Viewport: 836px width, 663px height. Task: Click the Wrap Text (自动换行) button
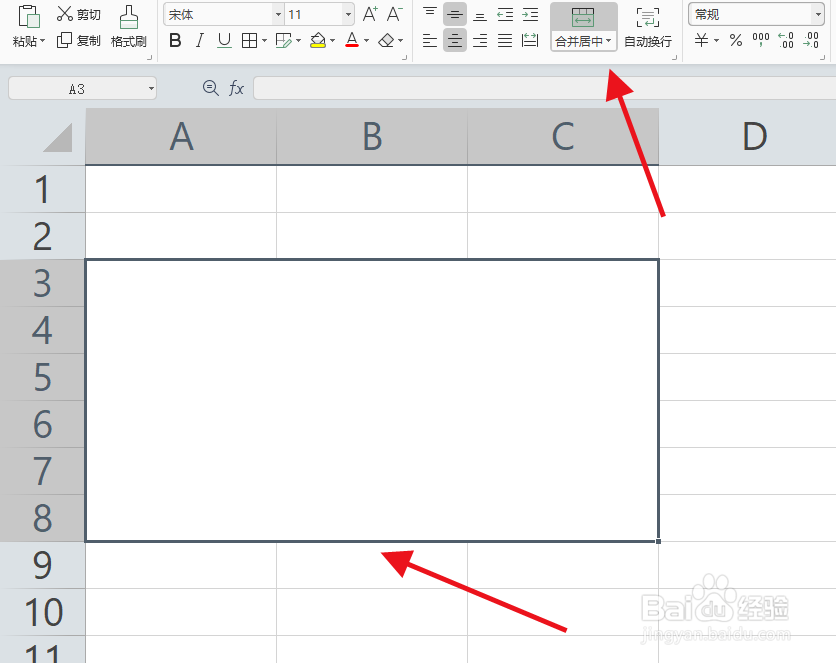coord(648,27)
